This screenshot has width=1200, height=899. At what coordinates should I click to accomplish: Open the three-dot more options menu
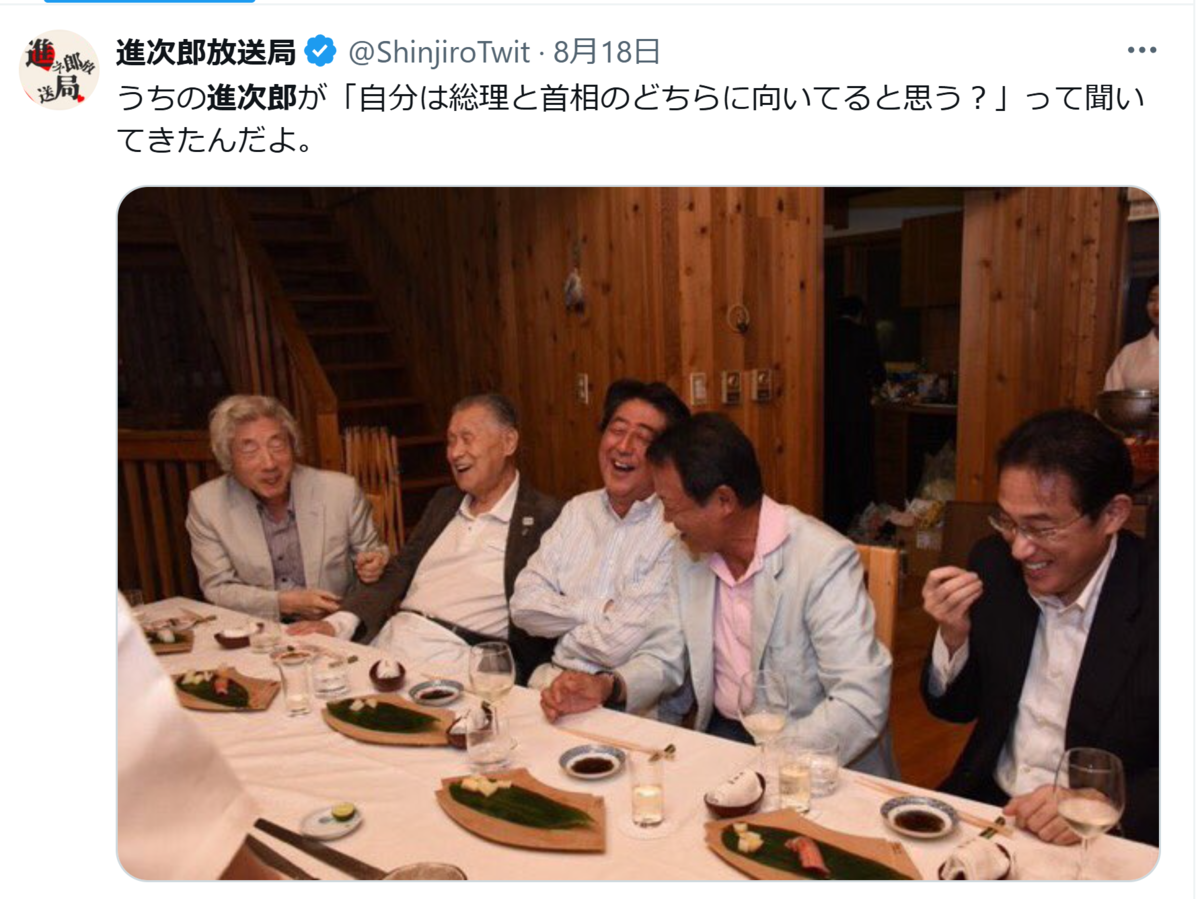click(x=1141, y=50)
